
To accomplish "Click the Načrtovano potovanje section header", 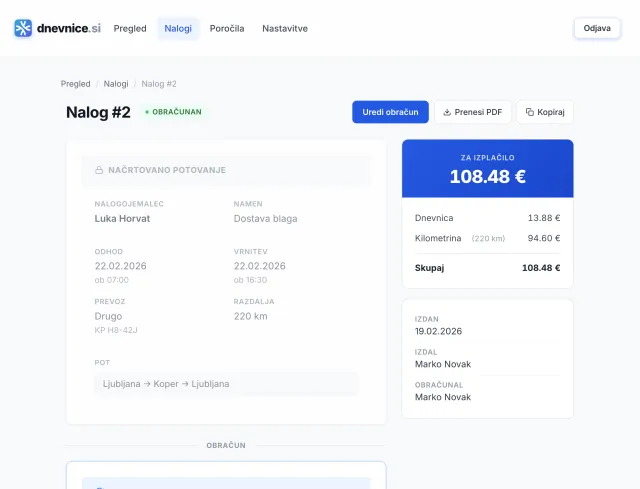I will click(x=226, y=170).
